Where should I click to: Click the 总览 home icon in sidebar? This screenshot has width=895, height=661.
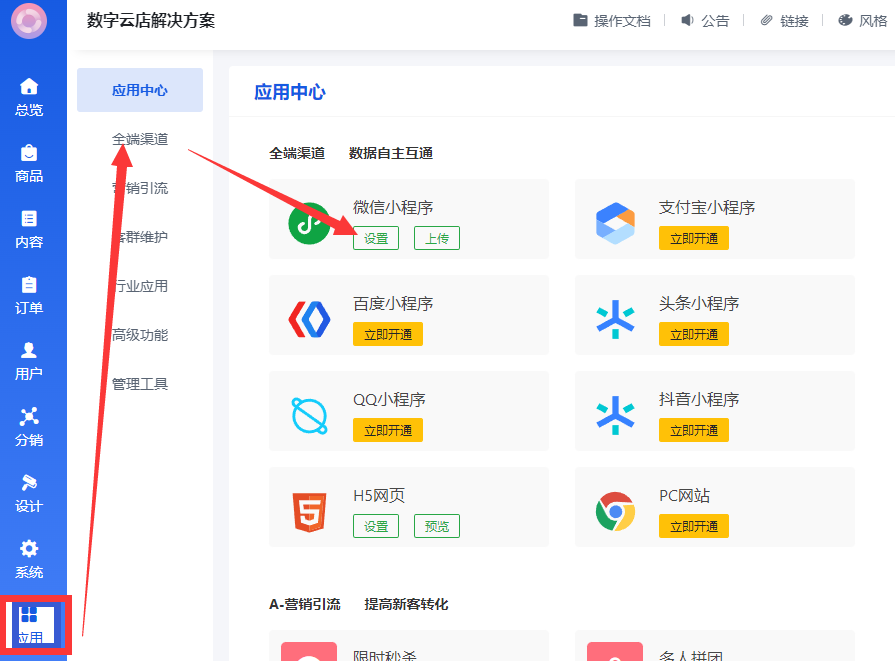[x=29, y=87]
